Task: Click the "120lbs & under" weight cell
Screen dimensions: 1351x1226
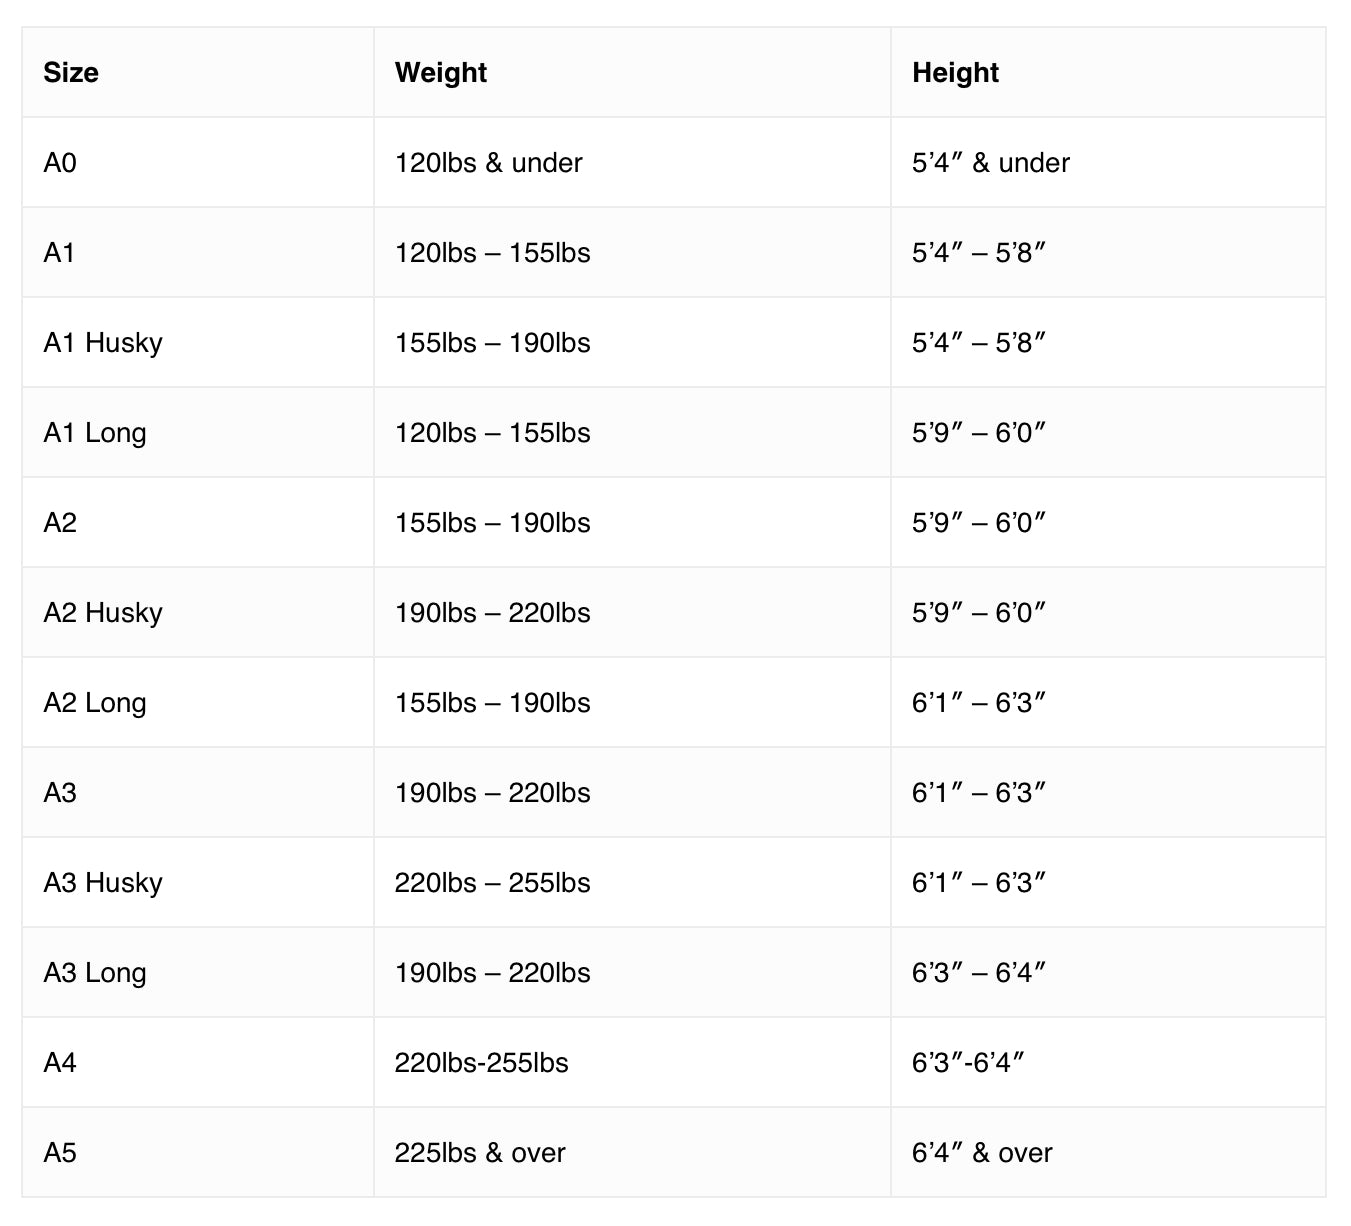Action: pyautogui.click(x=488, y=163)
